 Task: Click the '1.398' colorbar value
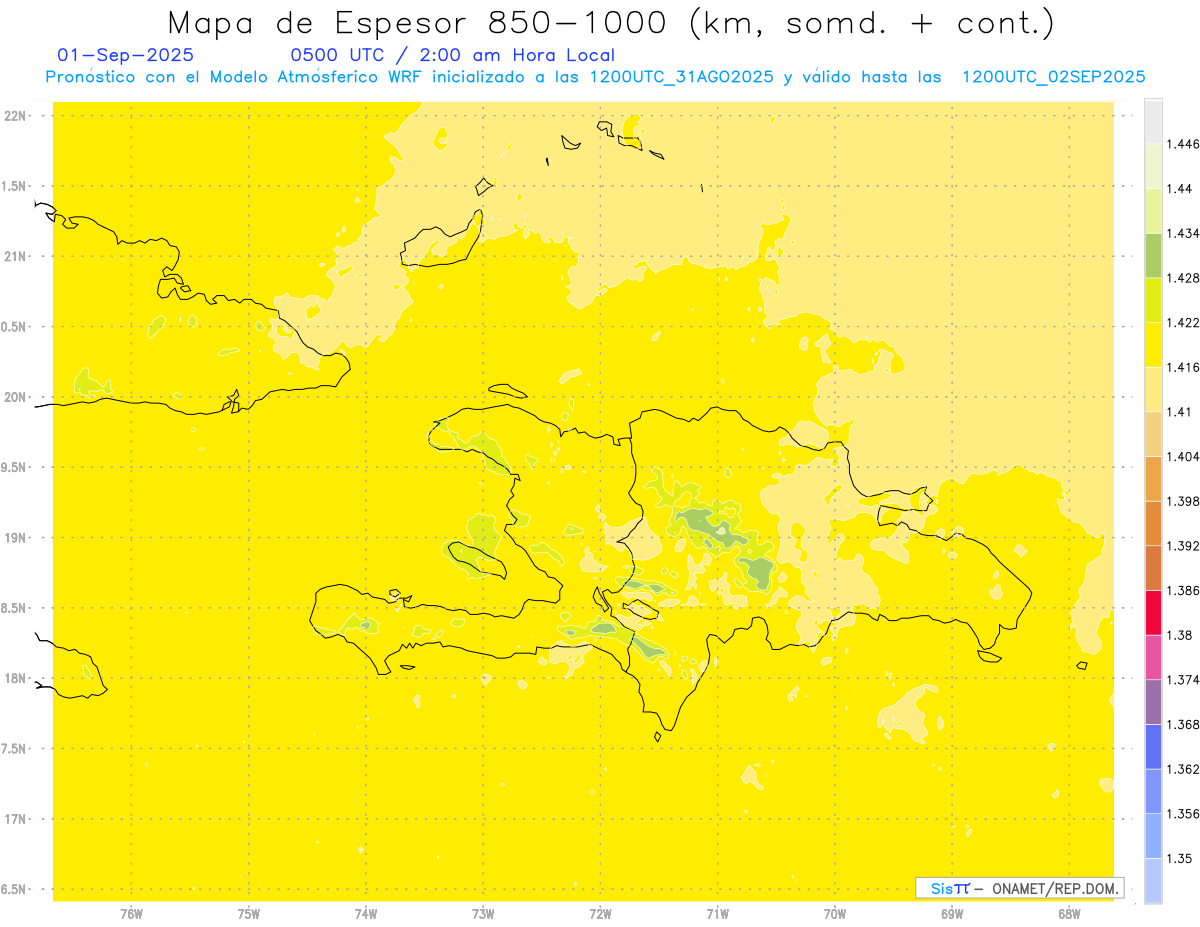click(1184, 501)
